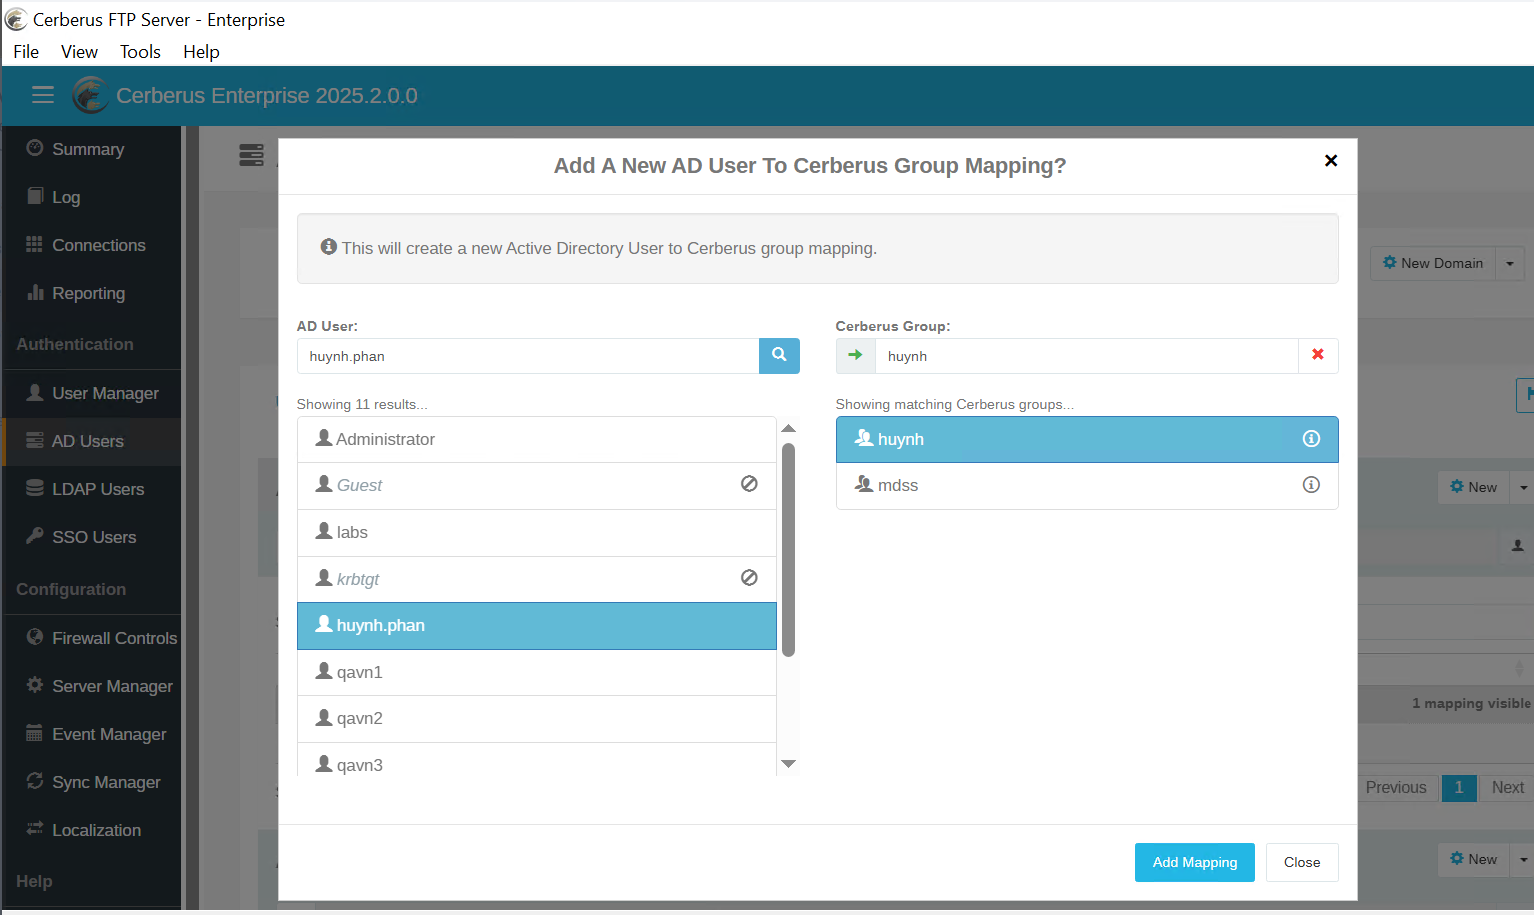Image resolution: width=1534 pixels, height=915 pixels.
Task: Select Administrator in AD user results
Action: [537, 439]
